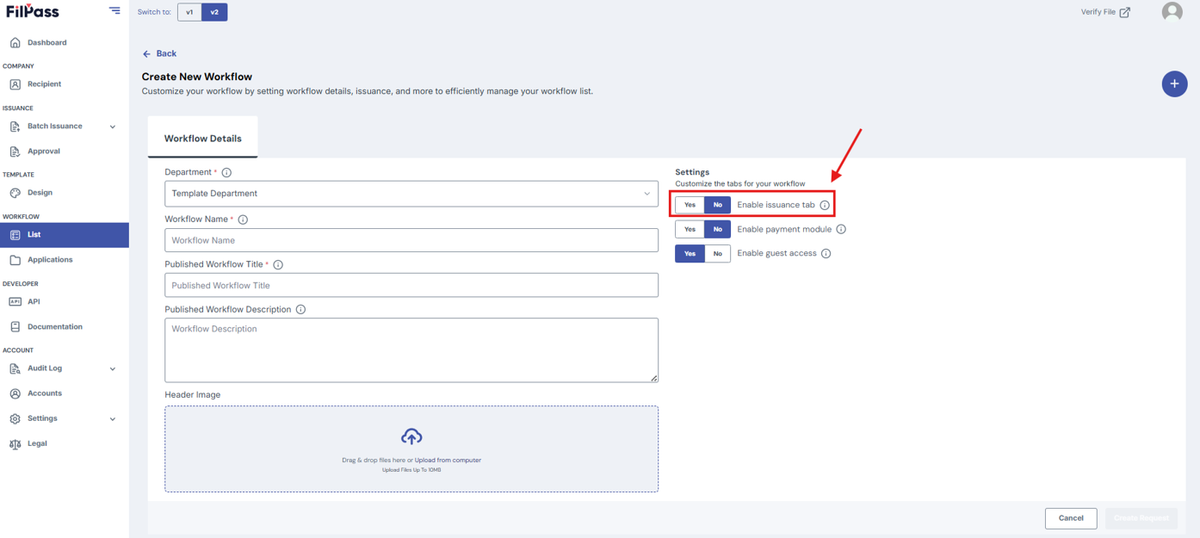Select the Workflow Details tab
Viewport: 1200px width, 538px height.
[x=203, y=139]
